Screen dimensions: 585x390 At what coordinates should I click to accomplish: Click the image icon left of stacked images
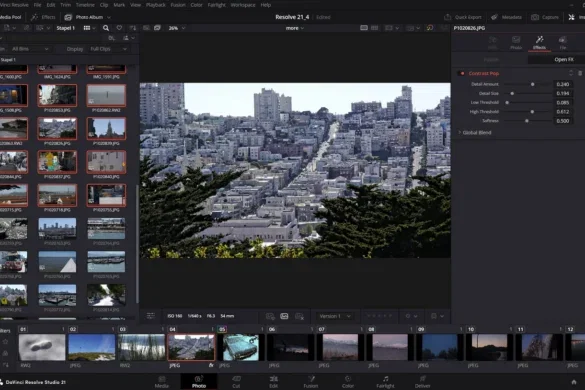[146, 28]
